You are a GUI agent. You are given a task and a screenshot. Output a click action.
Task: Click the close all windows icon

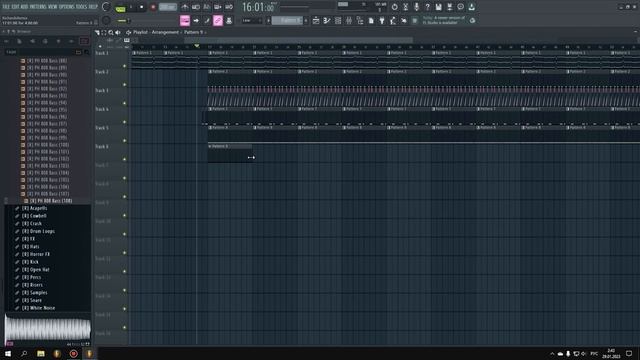pyautogui.click(x=404, y=20)
